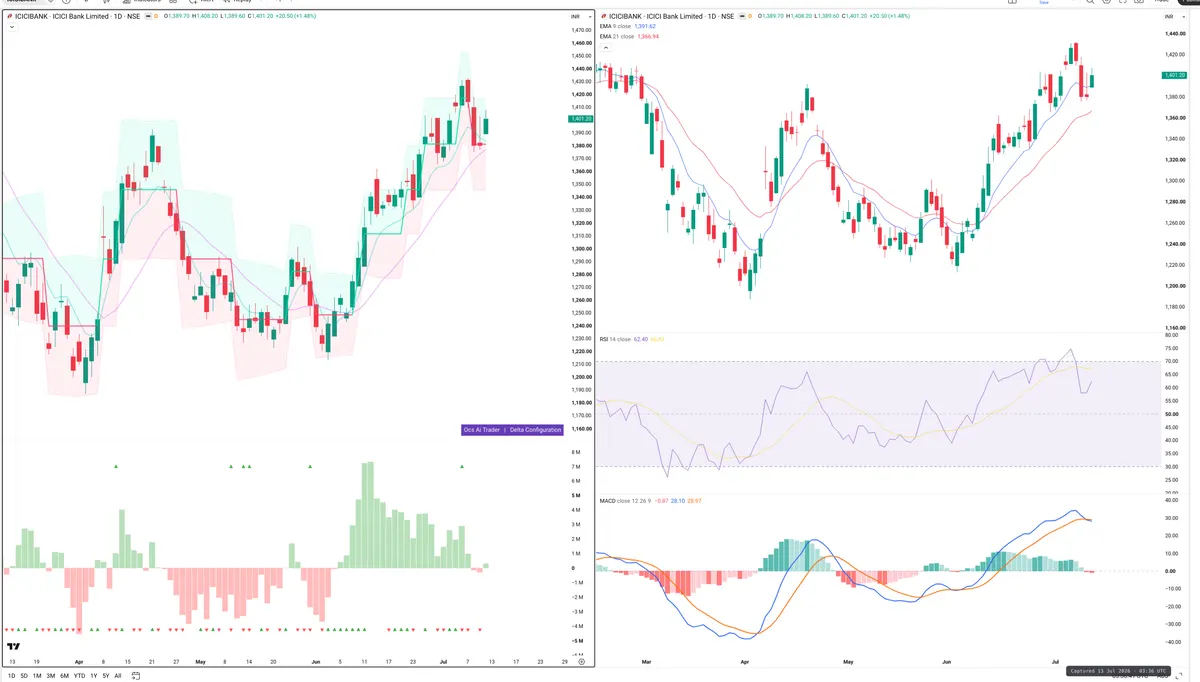Screen dimensions: 1200x682
Task: Click the +20.50 (+1.48%) change in left legend
Action: pyautogui.click(x=296, y=16)
